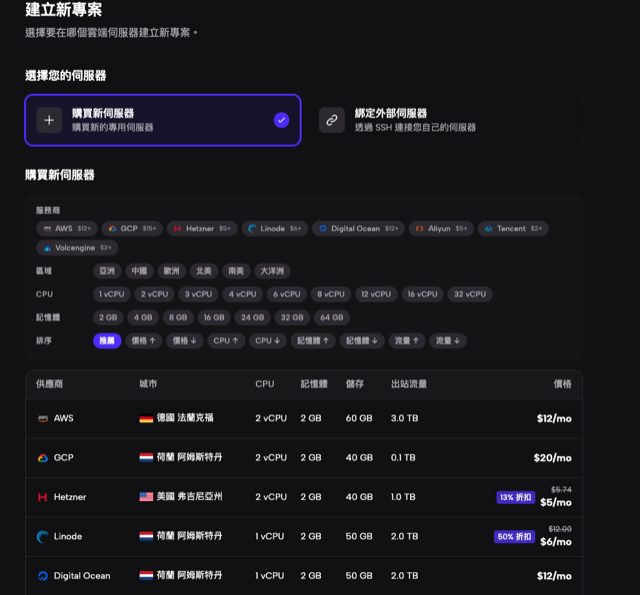Image resolution: width=640 pixels, height=595 pixels.
Task: Select the 北美 region filter
Action: tap(204, 271)
